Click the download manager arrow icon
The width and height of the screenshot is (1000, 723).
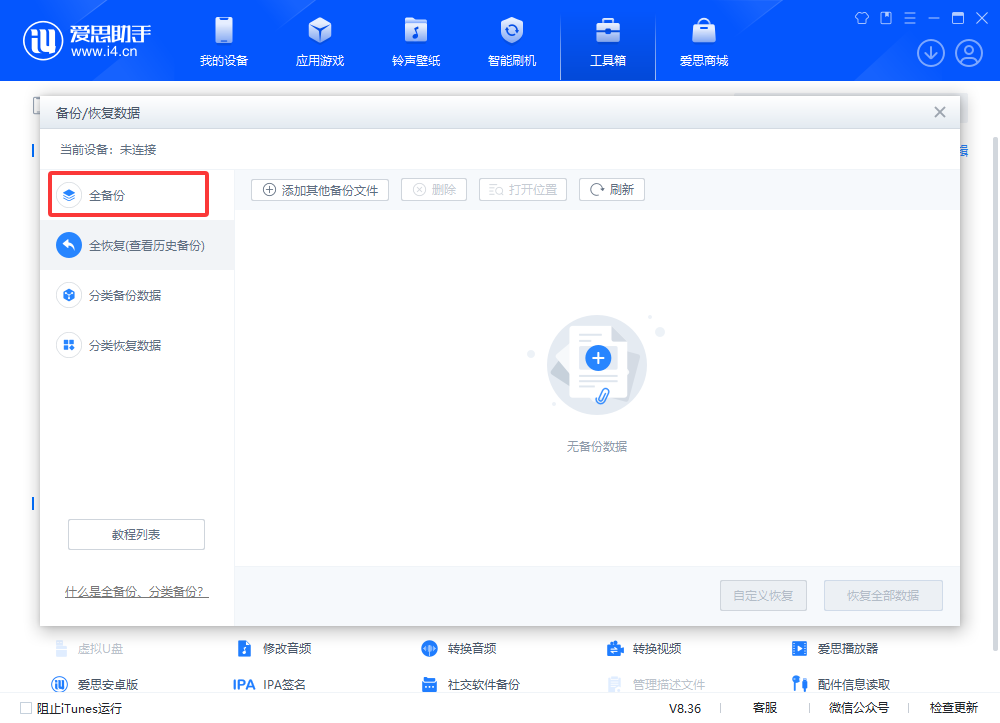tap(930, 53)
